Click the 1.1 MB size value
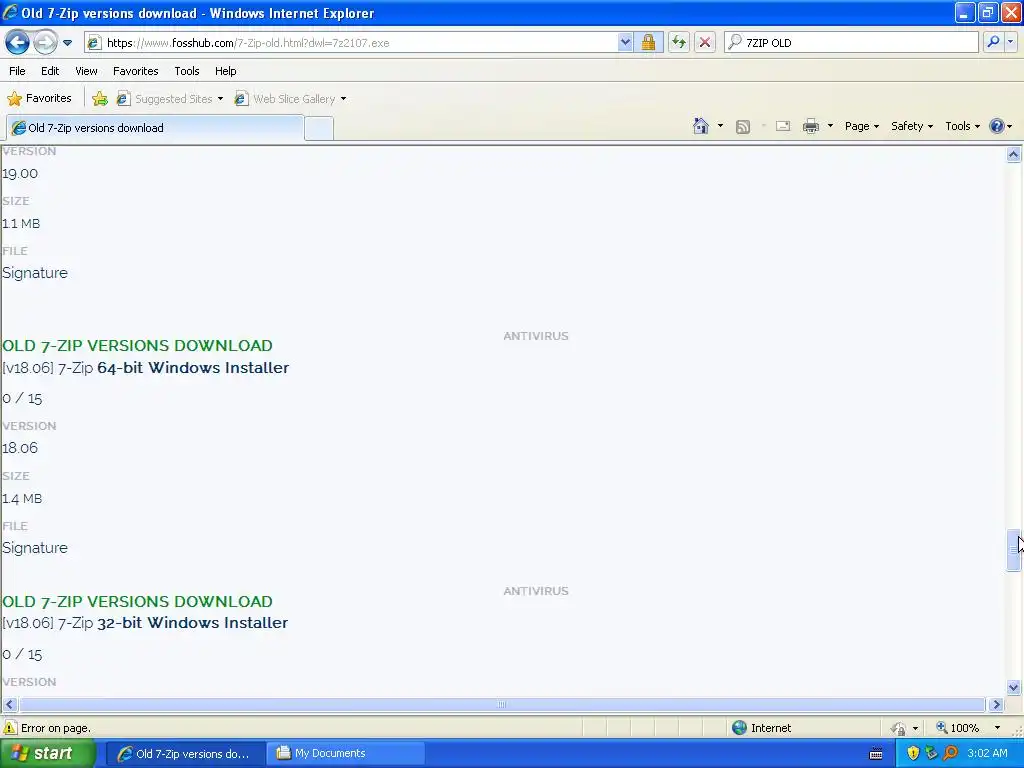The width and height of the screenshot is (1024, 768). (x=21, y=224)
